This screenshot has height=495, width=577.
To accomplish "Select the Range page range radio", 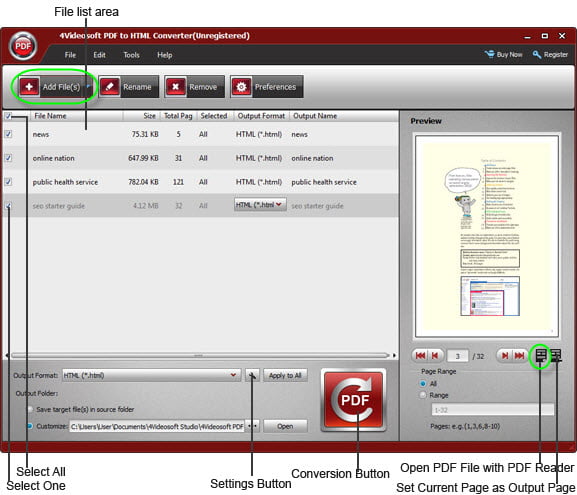I will click(423, 395).
